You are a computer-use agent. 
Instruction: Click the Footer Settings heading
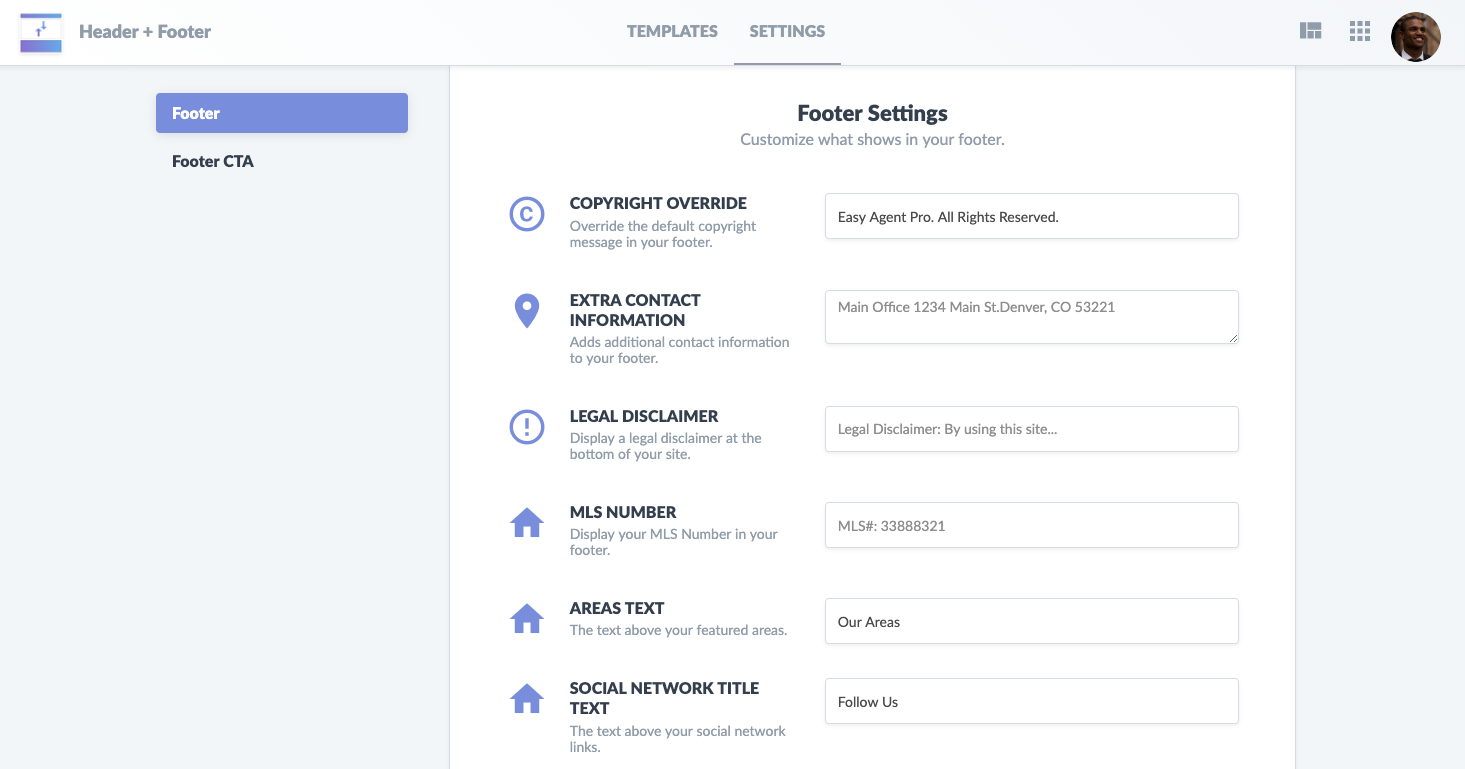(872, 113)
